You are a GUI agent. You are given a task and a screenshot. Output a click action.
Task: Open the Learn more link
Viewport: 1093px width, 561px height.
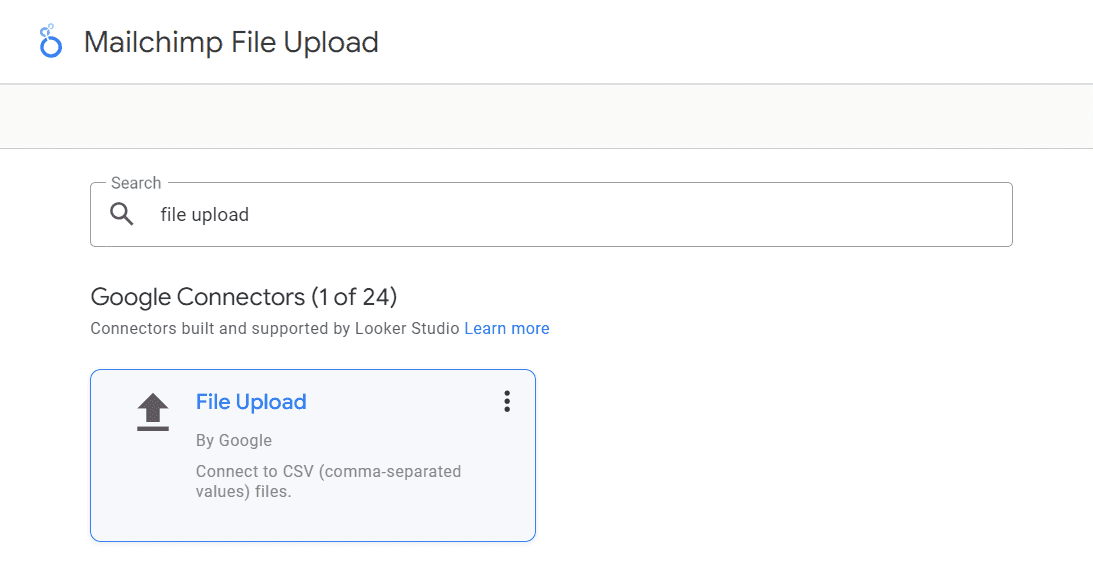(507, 328)
